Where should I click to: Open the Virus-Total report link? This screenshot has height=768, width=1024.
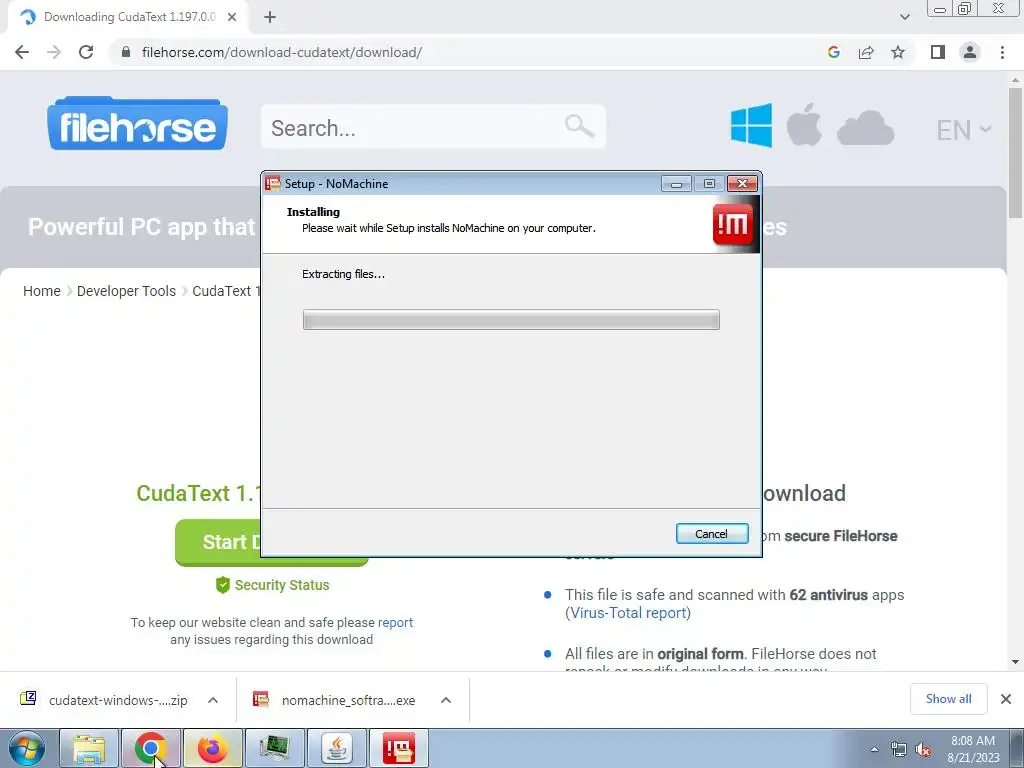coord(628,613)
